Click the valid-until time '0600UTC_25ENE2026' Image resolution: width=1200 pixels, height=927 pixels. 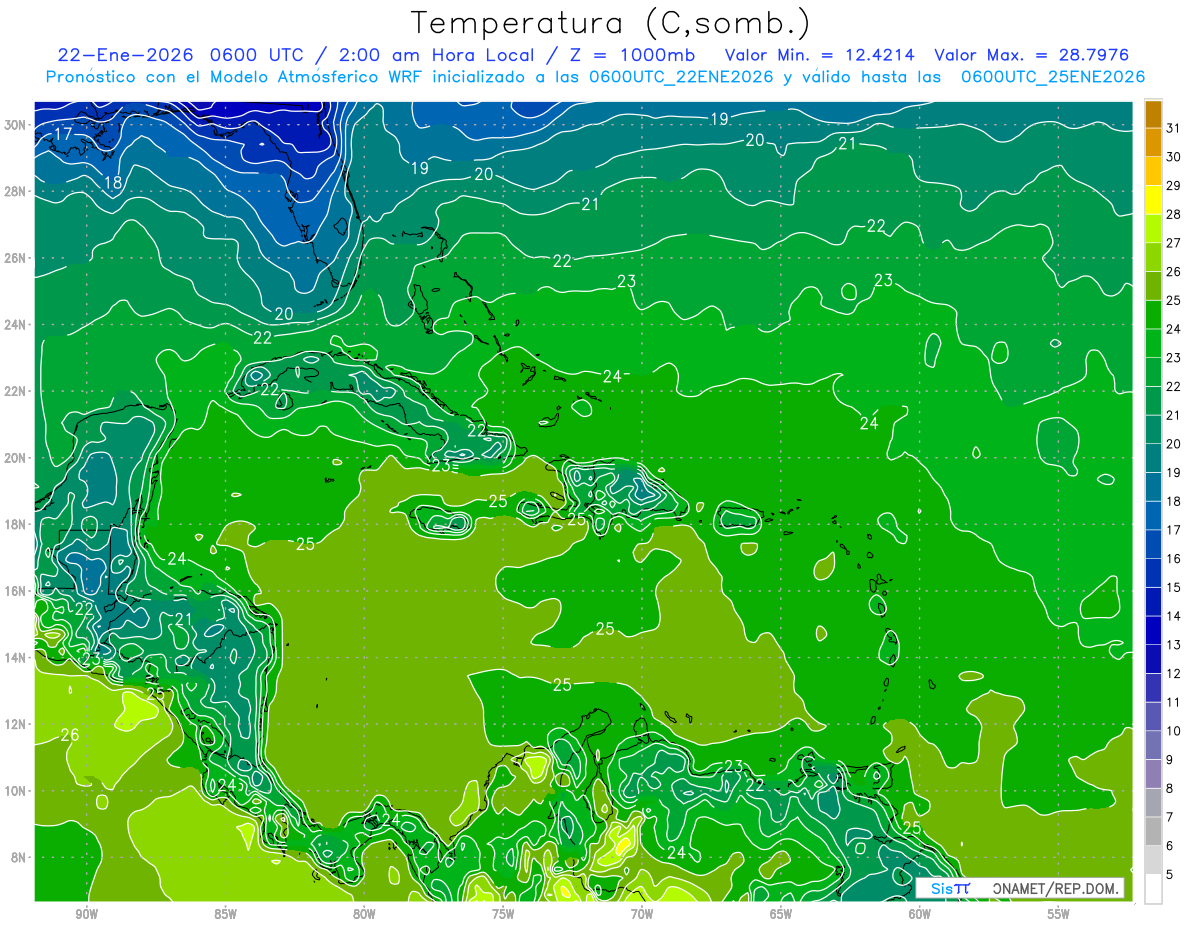point(1052,77)
